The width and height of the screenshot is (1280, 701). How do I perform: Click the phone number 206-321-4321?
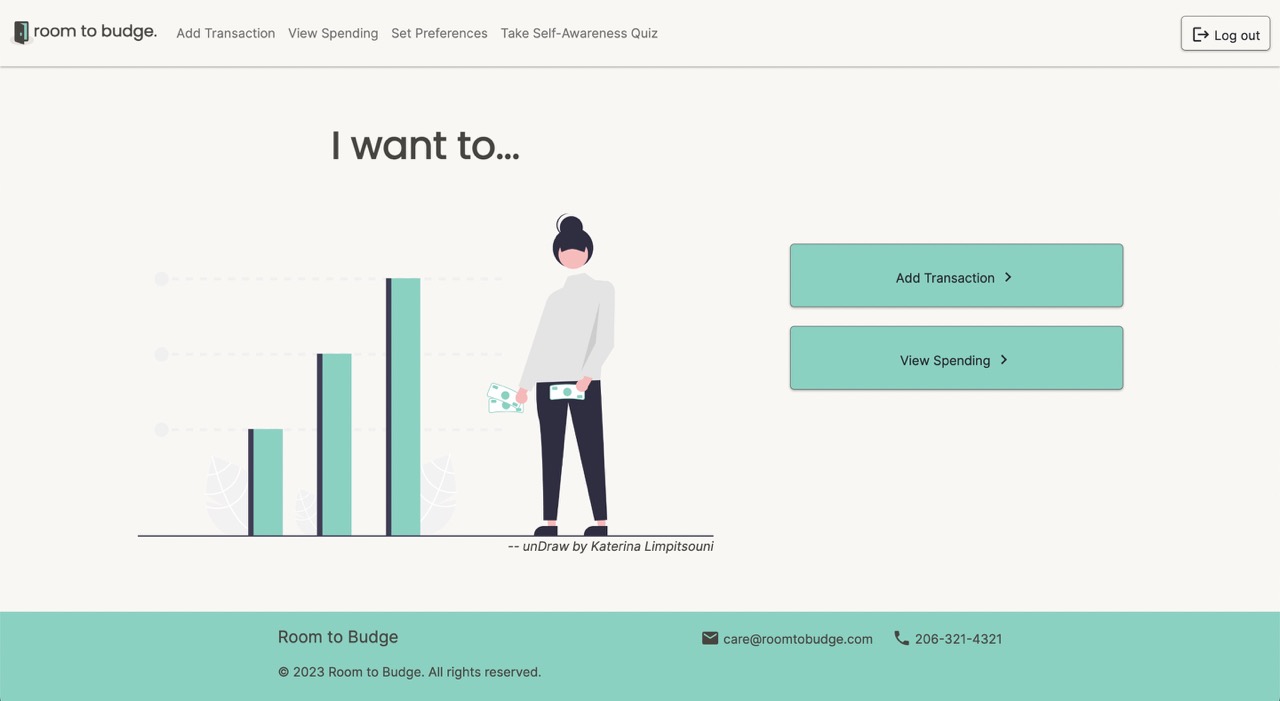tap(959, 638)
